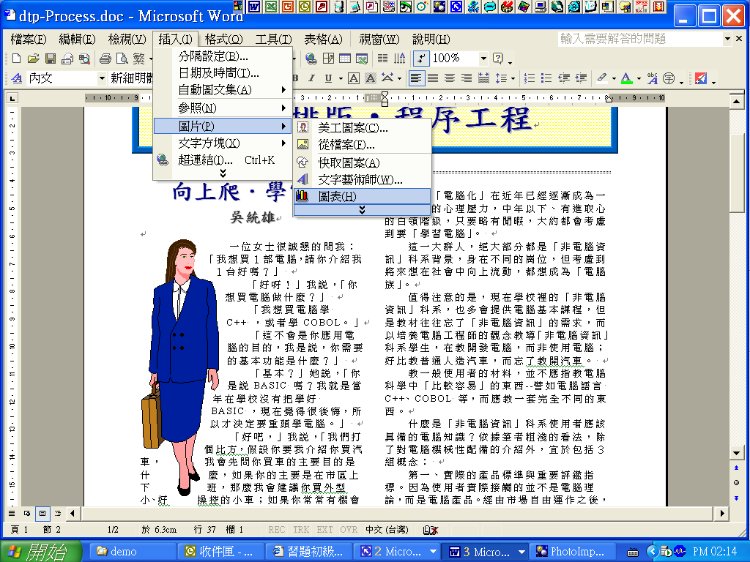Click the Insert Hyperlink globe toolbar icon
Image resolution: width=750 pixels, height=562 pixels.
coord(311,58)
